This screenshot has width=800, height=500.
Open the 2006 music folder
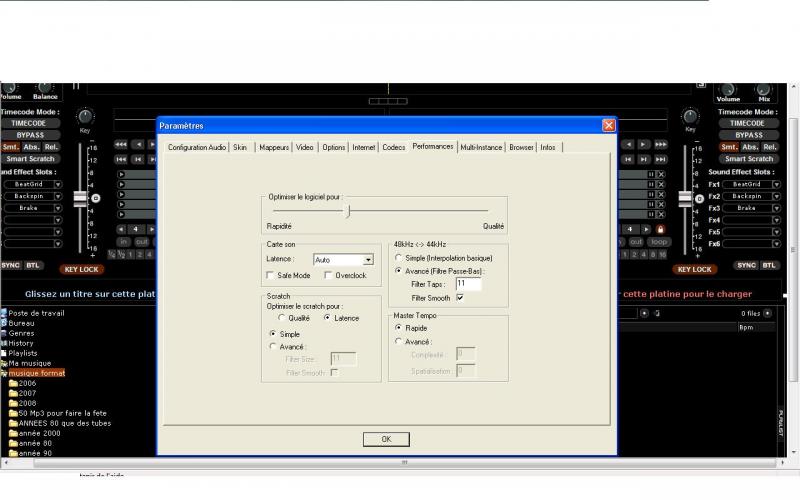[27, 383]
